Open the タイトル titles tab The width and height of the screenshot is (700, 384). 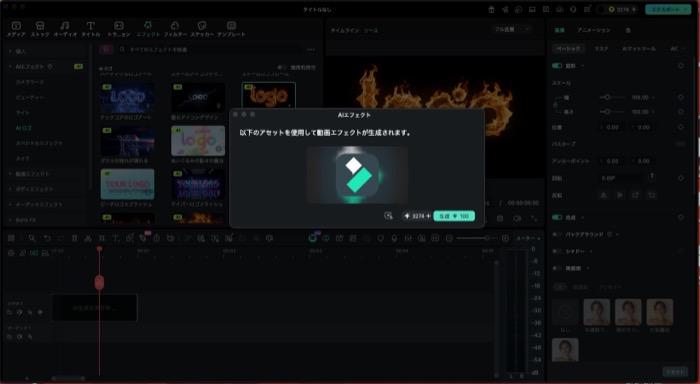point(91,29)
